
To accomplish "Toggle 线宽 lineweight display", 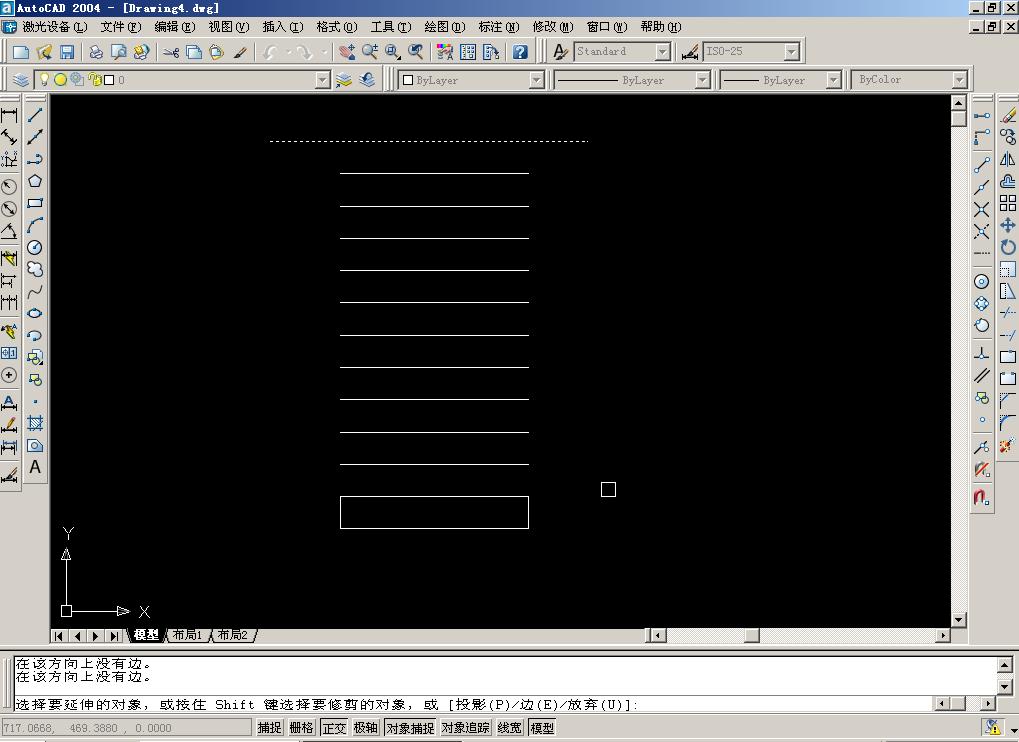I will [510, 728].
